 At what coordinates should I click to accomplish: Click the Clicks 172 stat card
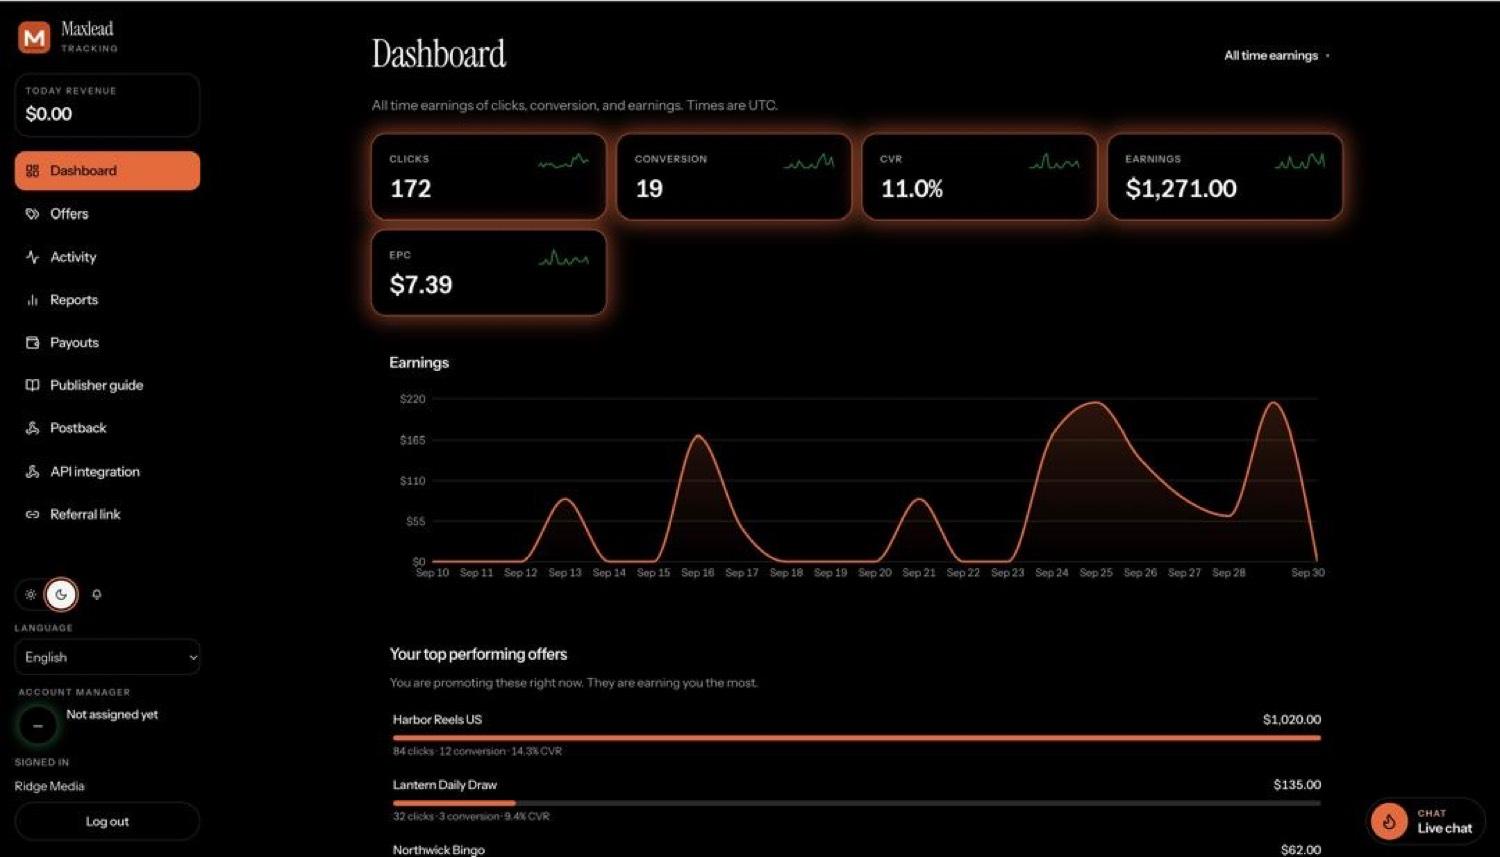[x=488, y=177]
